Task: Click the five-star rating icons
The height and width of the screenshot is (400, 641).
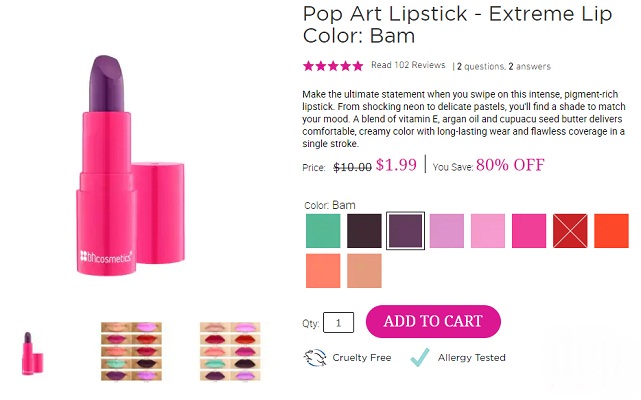Action: 333,66
